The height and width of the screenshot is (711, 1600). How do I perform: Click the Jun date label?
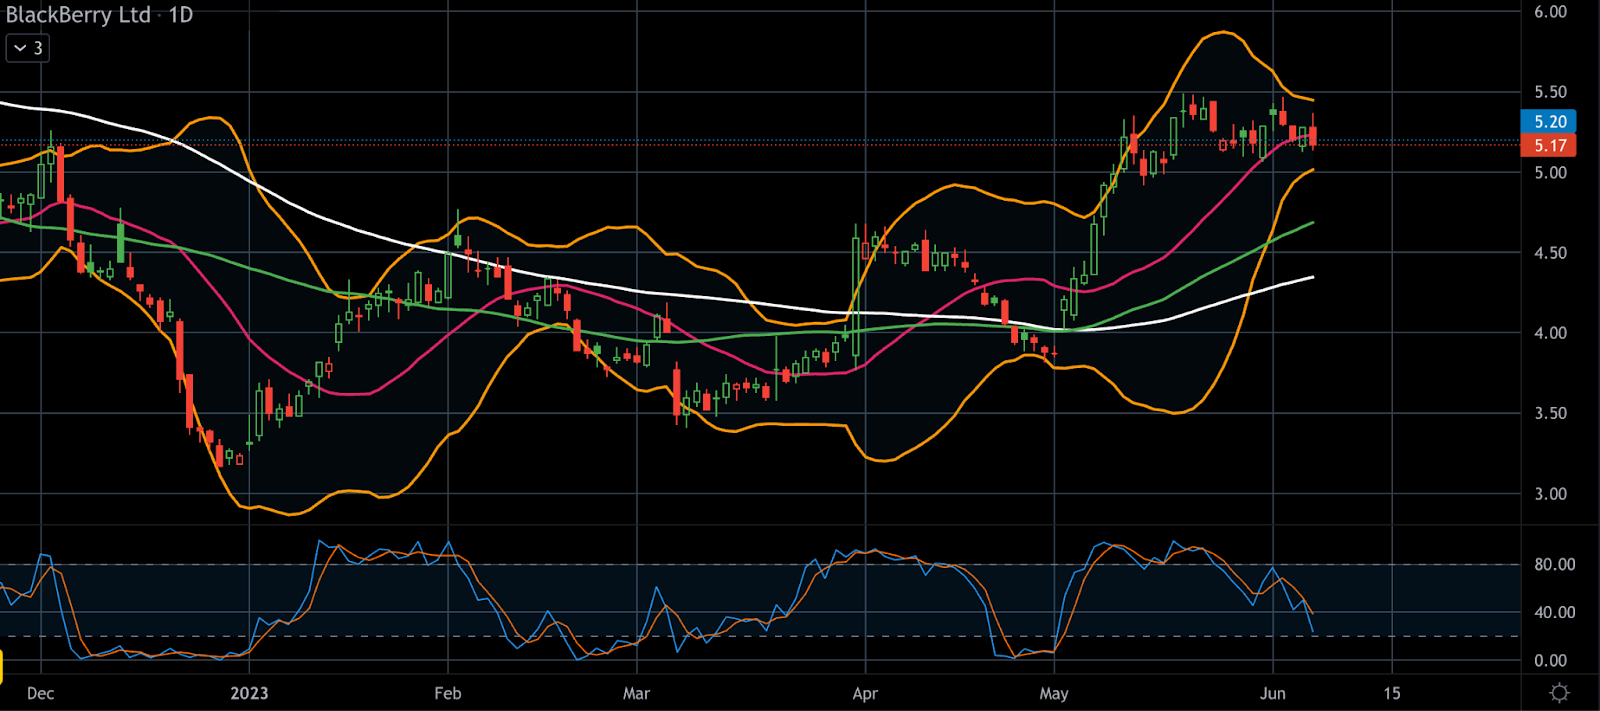pos(1272,693)
